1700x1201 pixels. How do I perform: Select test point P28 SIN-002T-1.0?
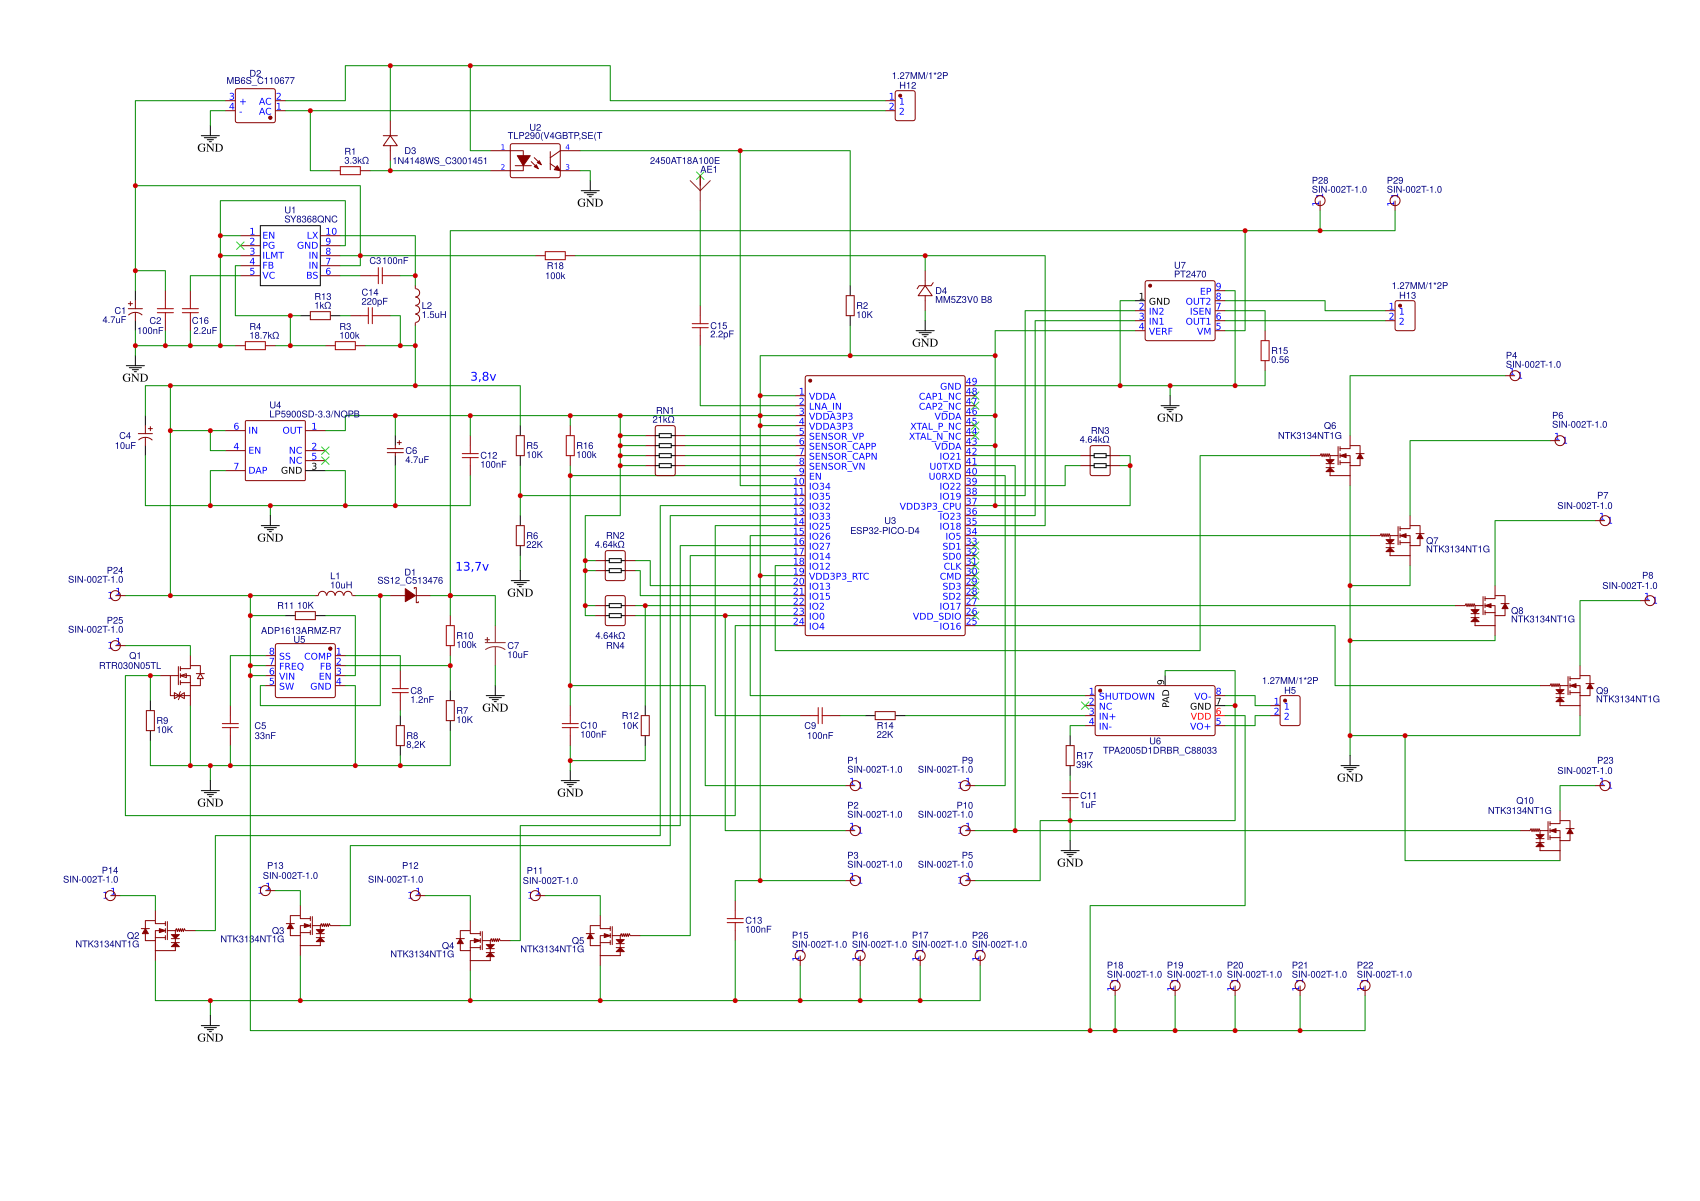pos(1320,200)
